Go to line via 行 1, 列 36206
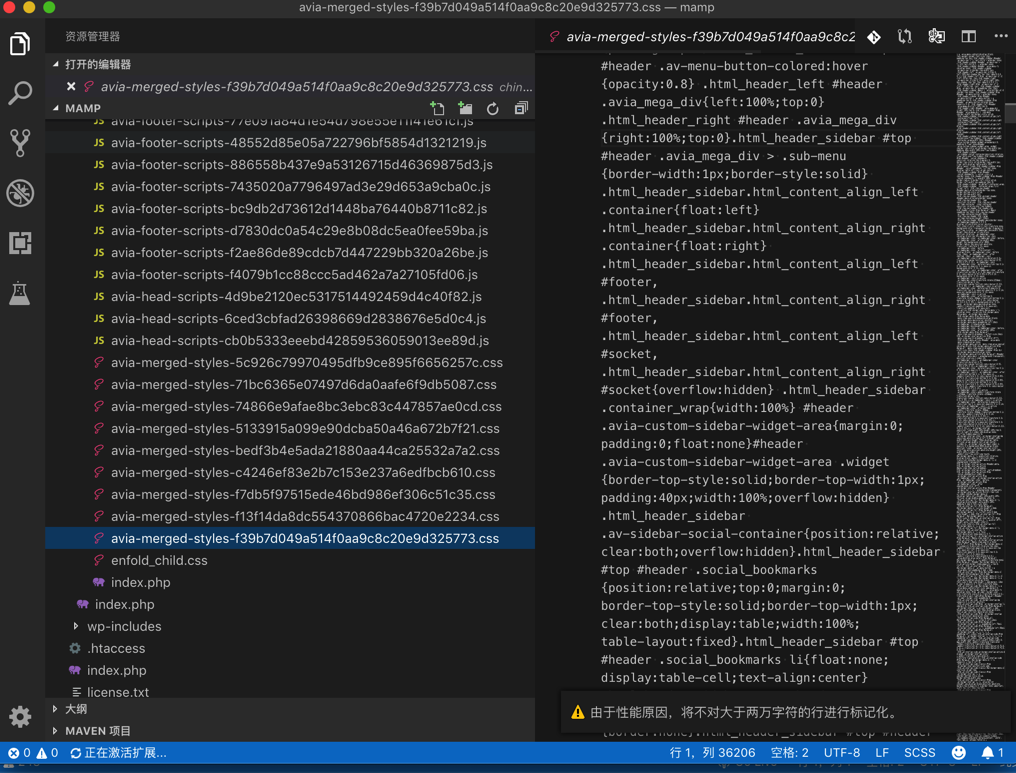 point(711,752)
